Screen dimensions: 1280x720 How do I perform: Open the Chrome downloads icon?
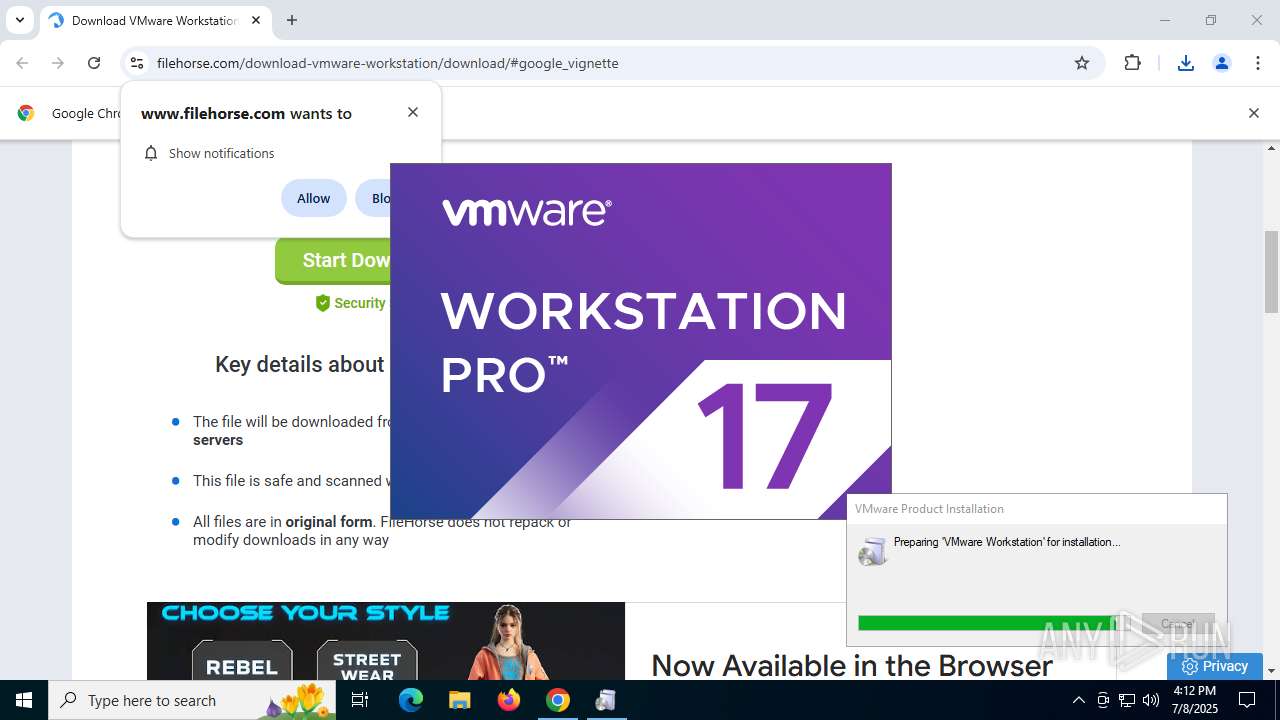(1186, 63)
